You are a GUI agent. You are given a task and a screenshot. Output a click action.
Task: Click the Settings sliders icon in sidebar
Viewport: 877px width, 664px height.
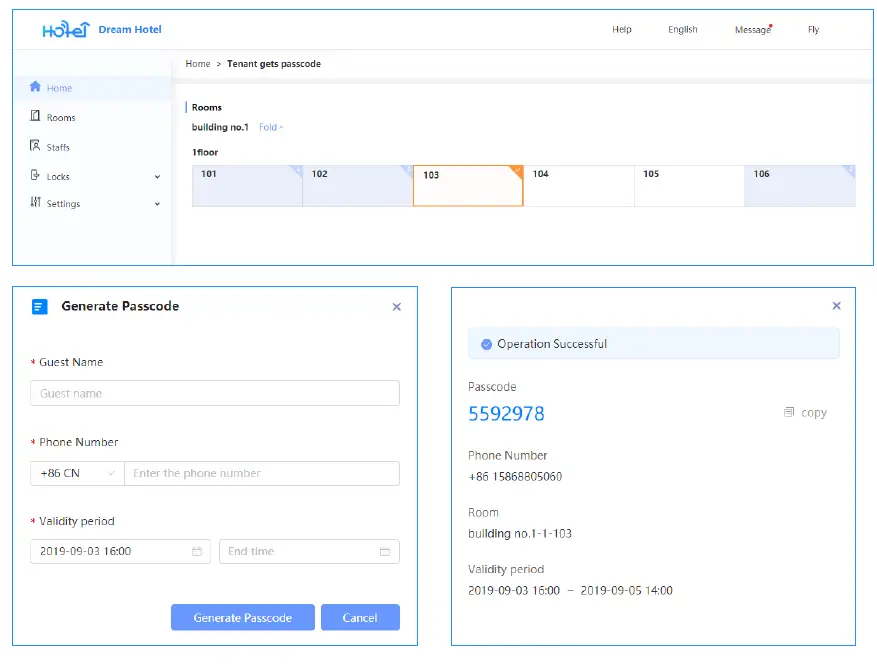pos(36,203)
